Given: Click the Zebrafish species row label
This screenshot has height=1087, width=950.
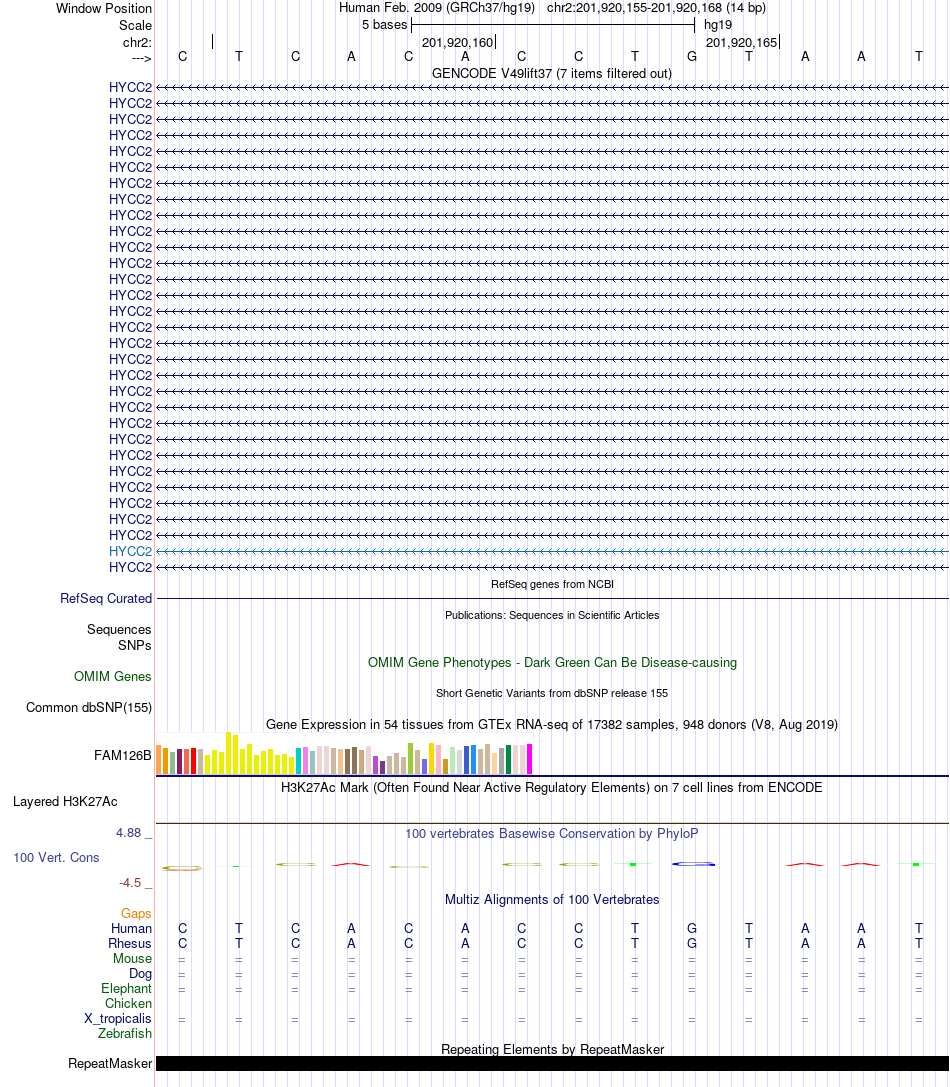Looking at the screenshot, I should [x=125, y=1033].
